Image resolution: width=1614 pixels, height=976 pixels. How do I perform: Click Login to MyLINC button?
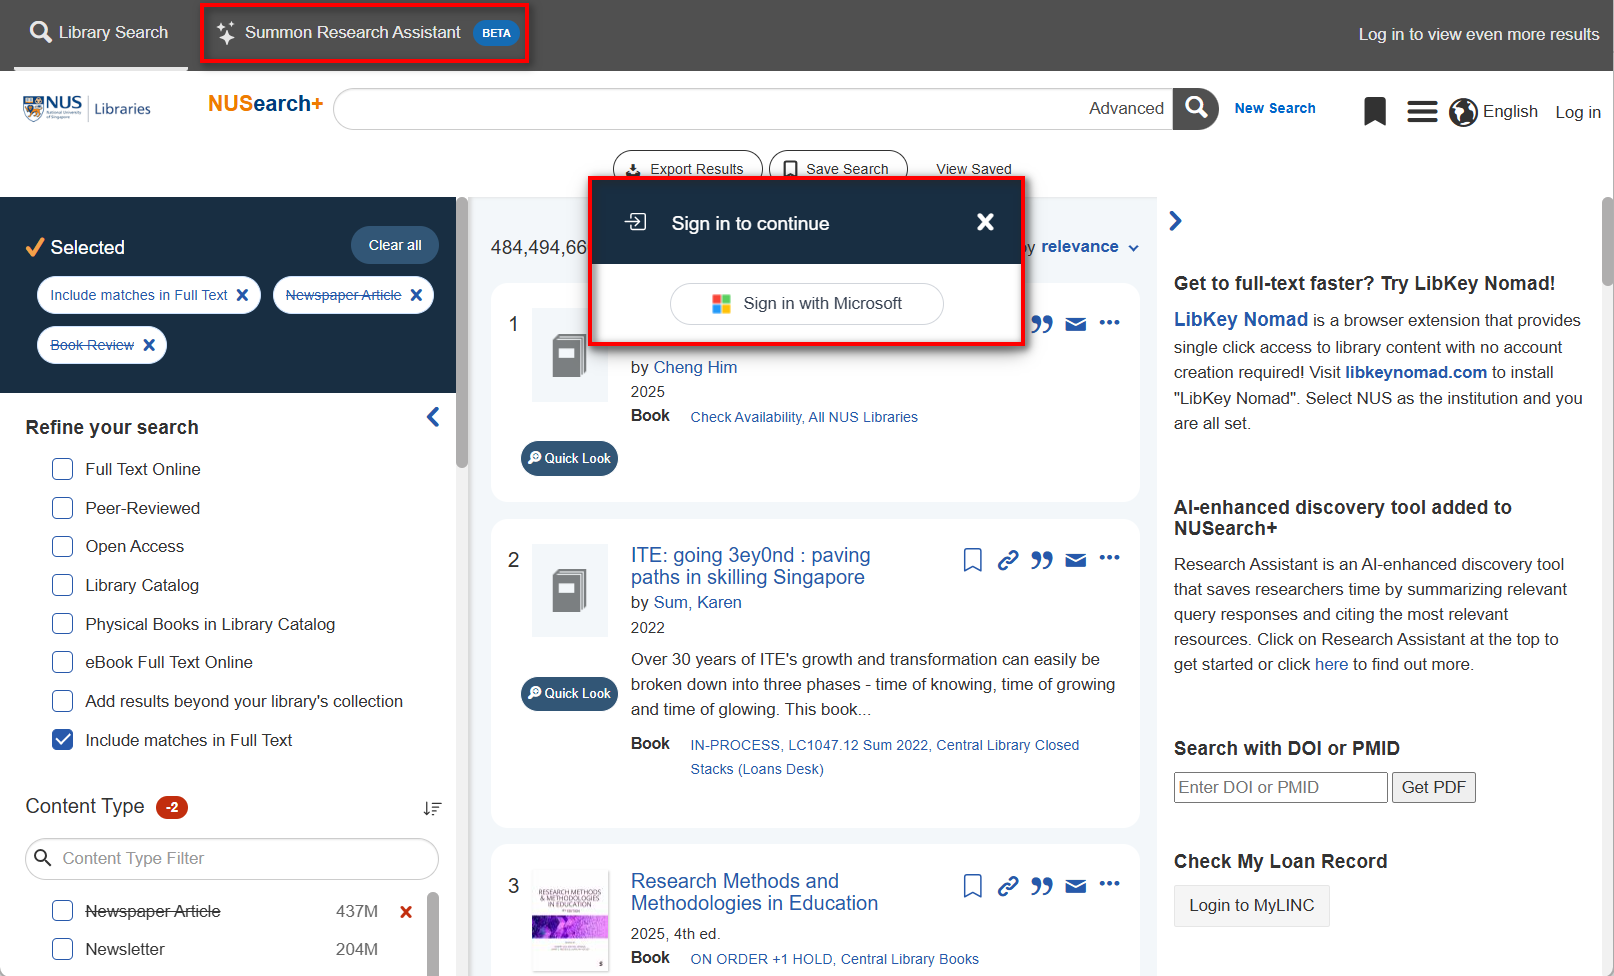[1251, 905]
